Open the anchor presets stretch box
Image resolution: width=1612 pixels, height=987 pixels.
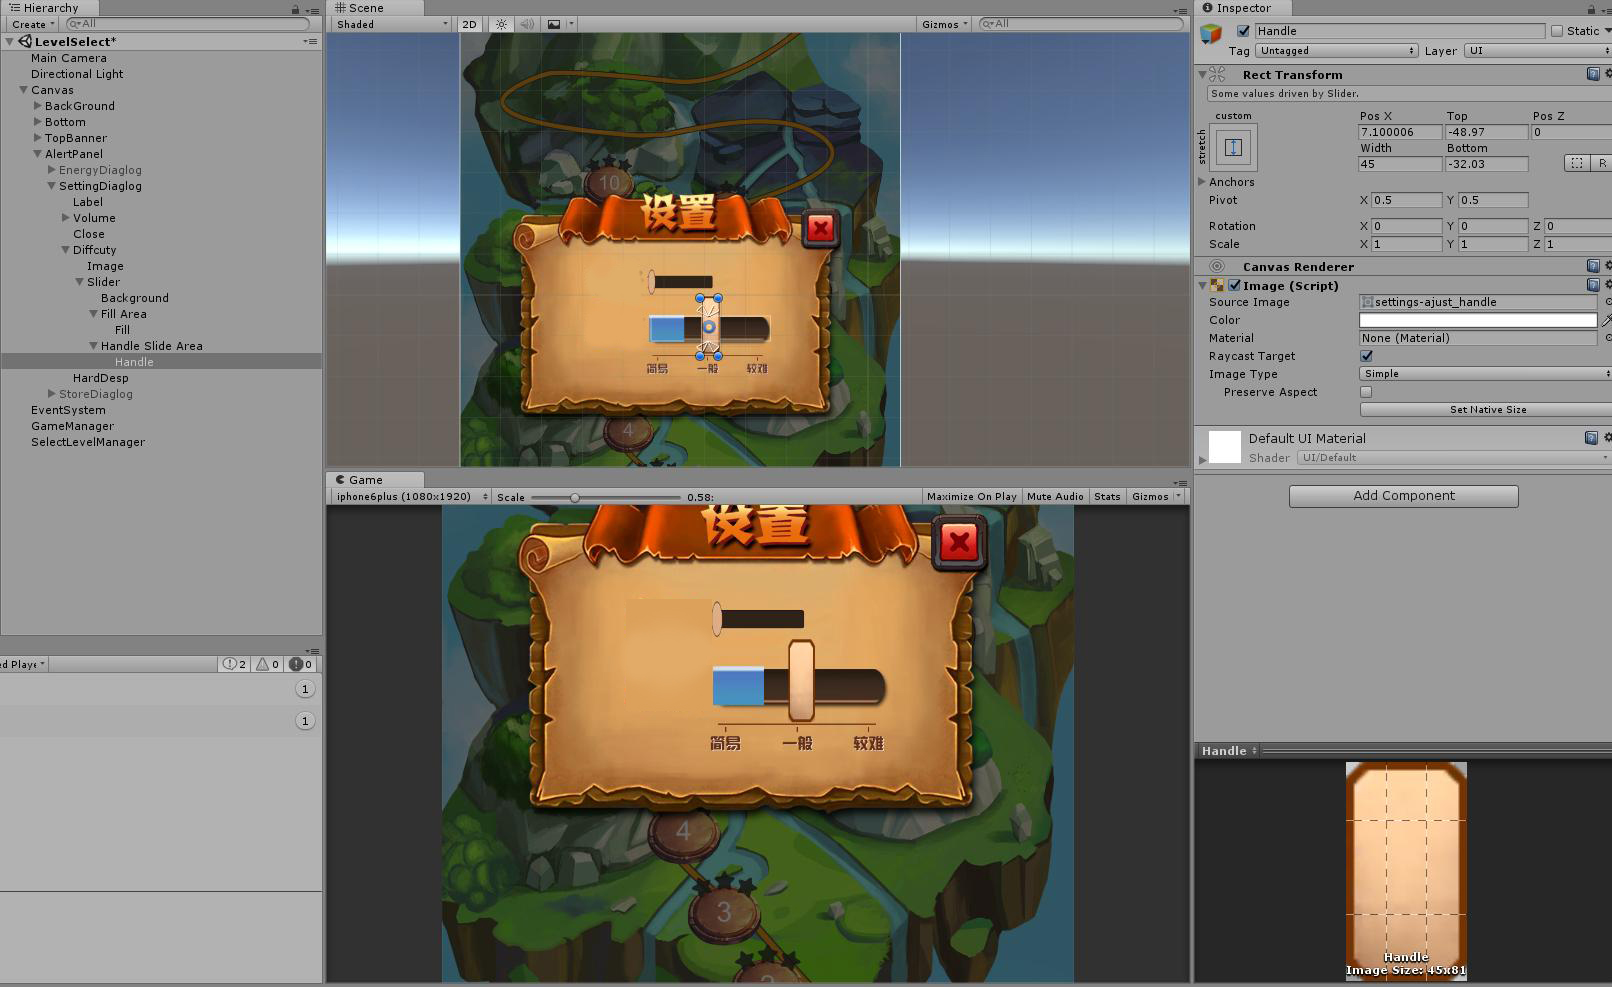1233,148
